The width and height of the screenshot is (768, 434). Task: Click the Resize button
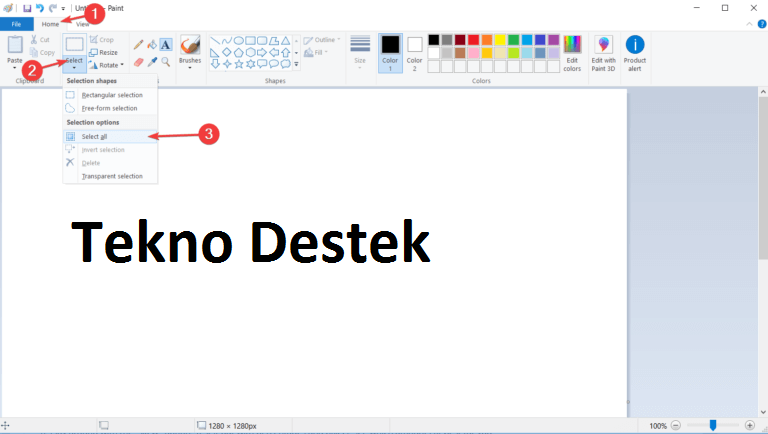click(103, 52)
